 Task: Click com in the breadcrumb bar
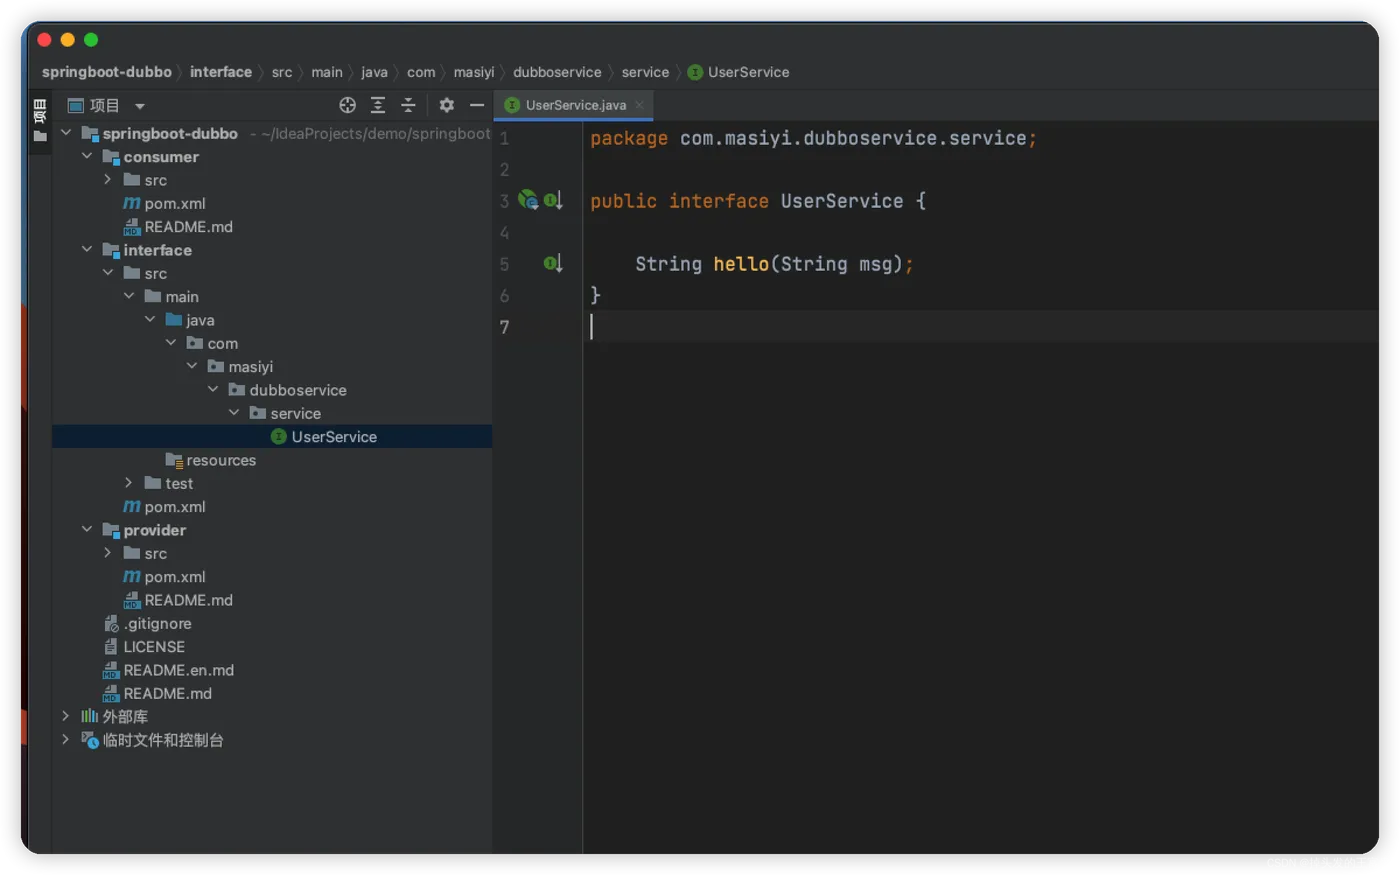[x=421, y=72]
